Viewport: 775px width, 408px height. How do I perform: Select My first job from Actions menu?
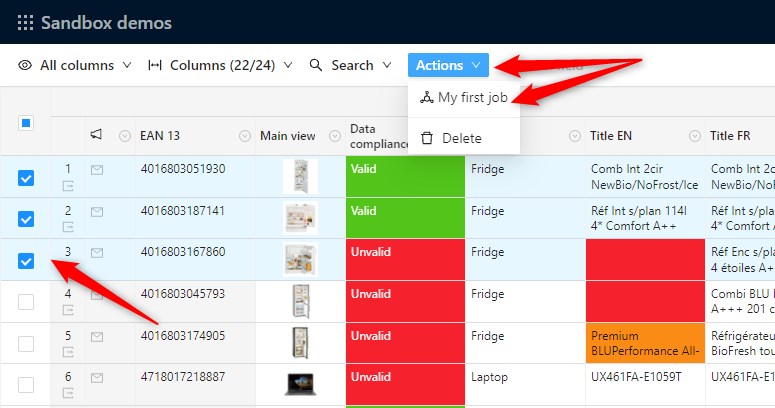pyautogui.click(x=472, y=97)
